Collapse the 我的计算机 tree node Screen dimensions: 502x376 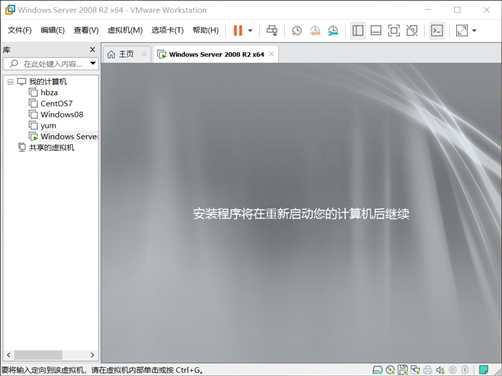pos(10,82)
